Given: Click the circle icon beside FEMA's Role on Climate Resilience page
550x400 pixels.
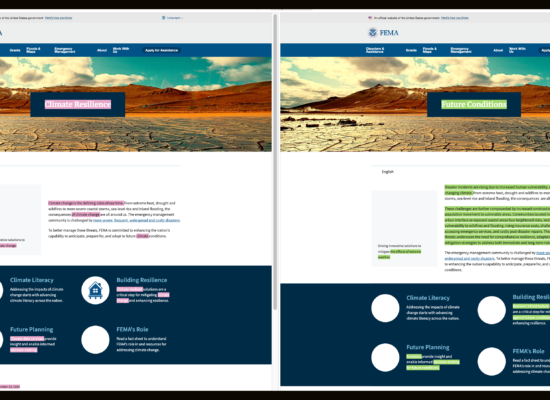Looking at the screenshot, I should (x=95, y=340).
